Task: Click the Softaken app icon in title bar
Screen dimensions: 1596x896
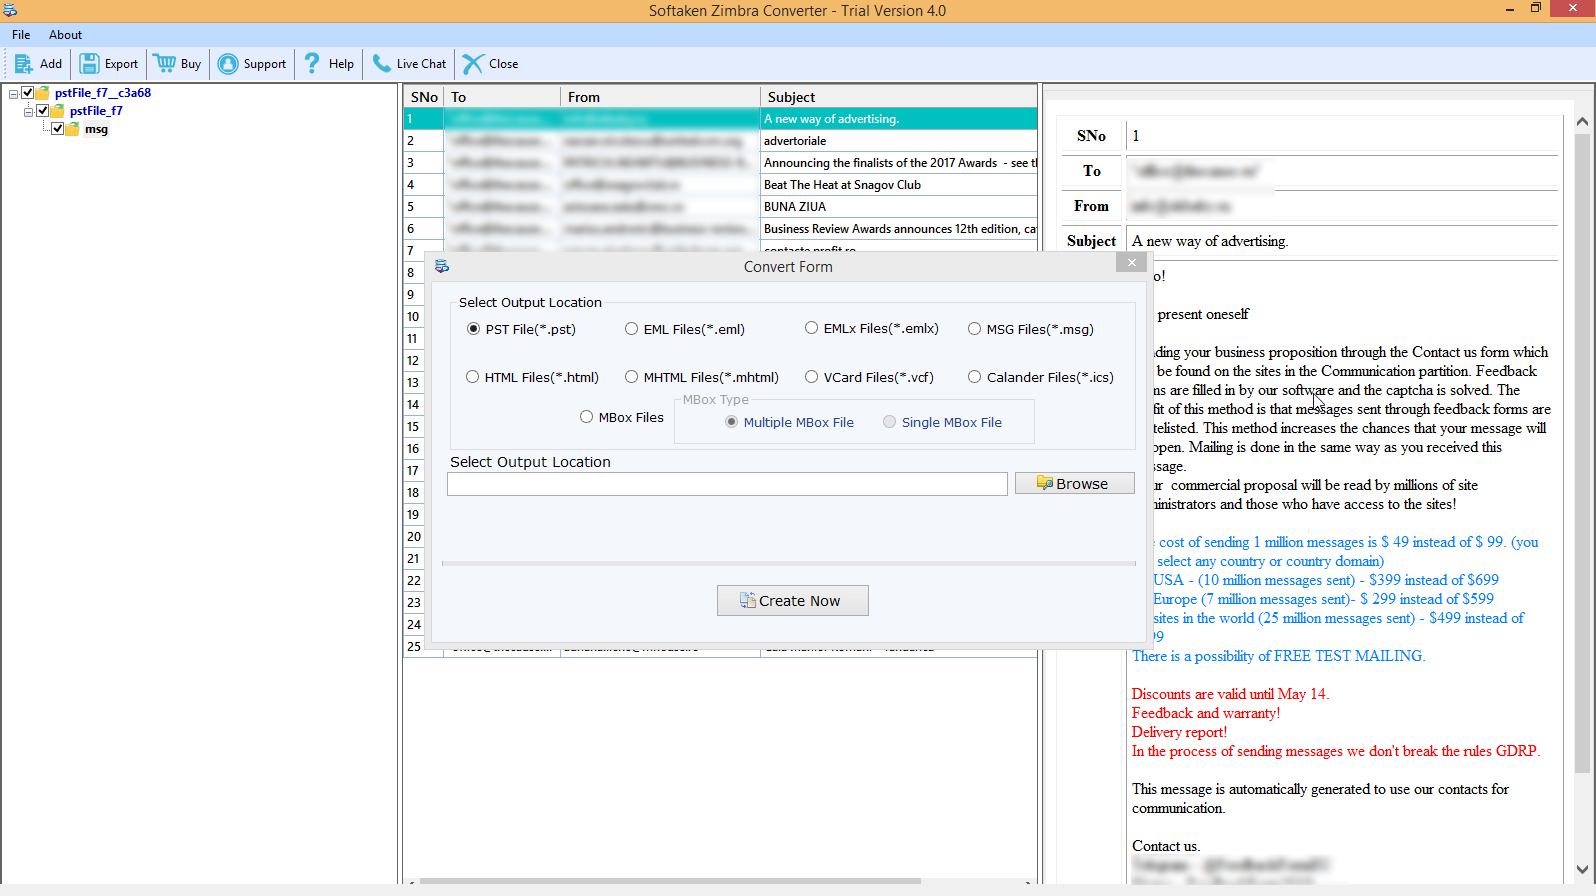Action: (10, 10)
